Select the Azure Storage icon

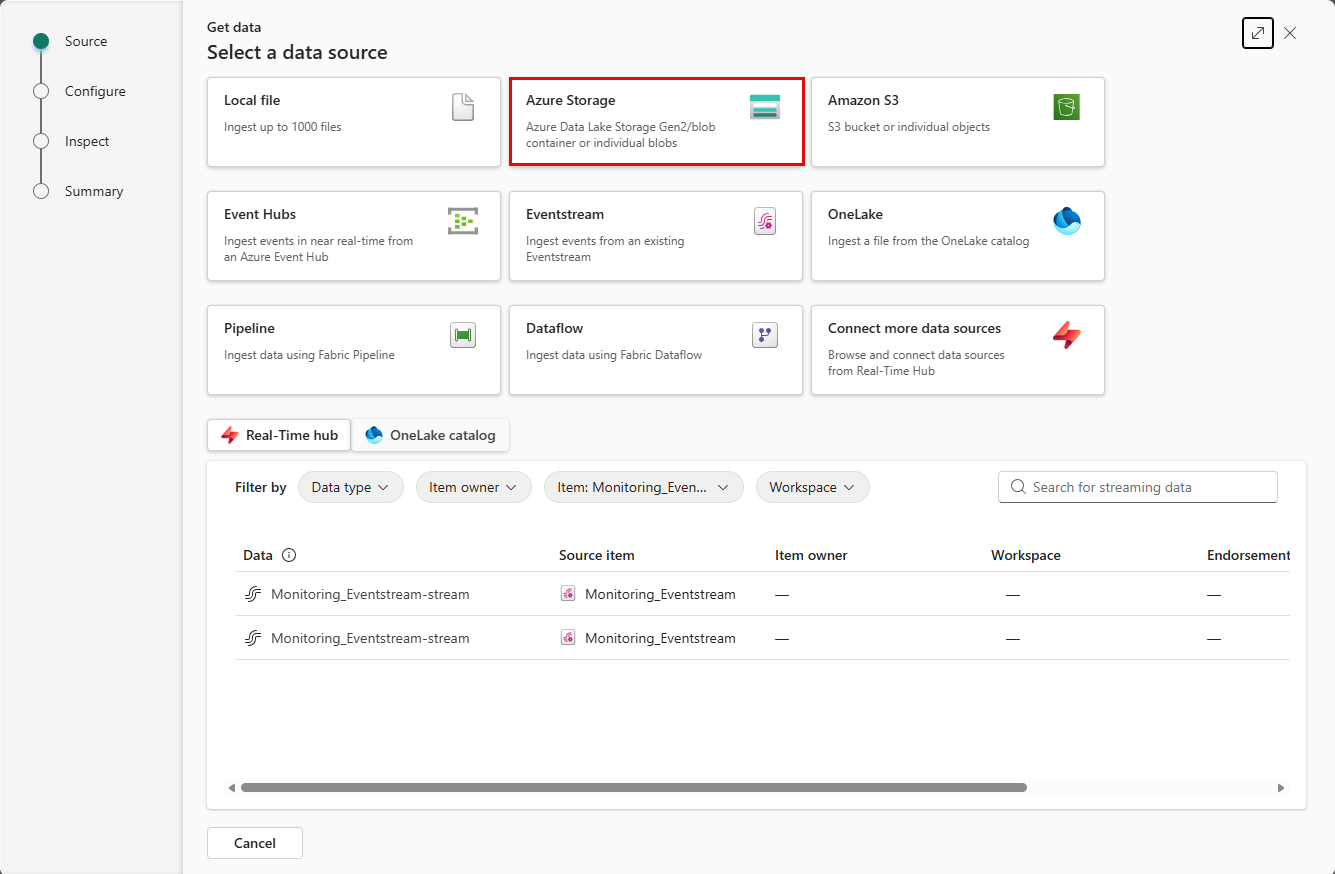pos(765,107)
